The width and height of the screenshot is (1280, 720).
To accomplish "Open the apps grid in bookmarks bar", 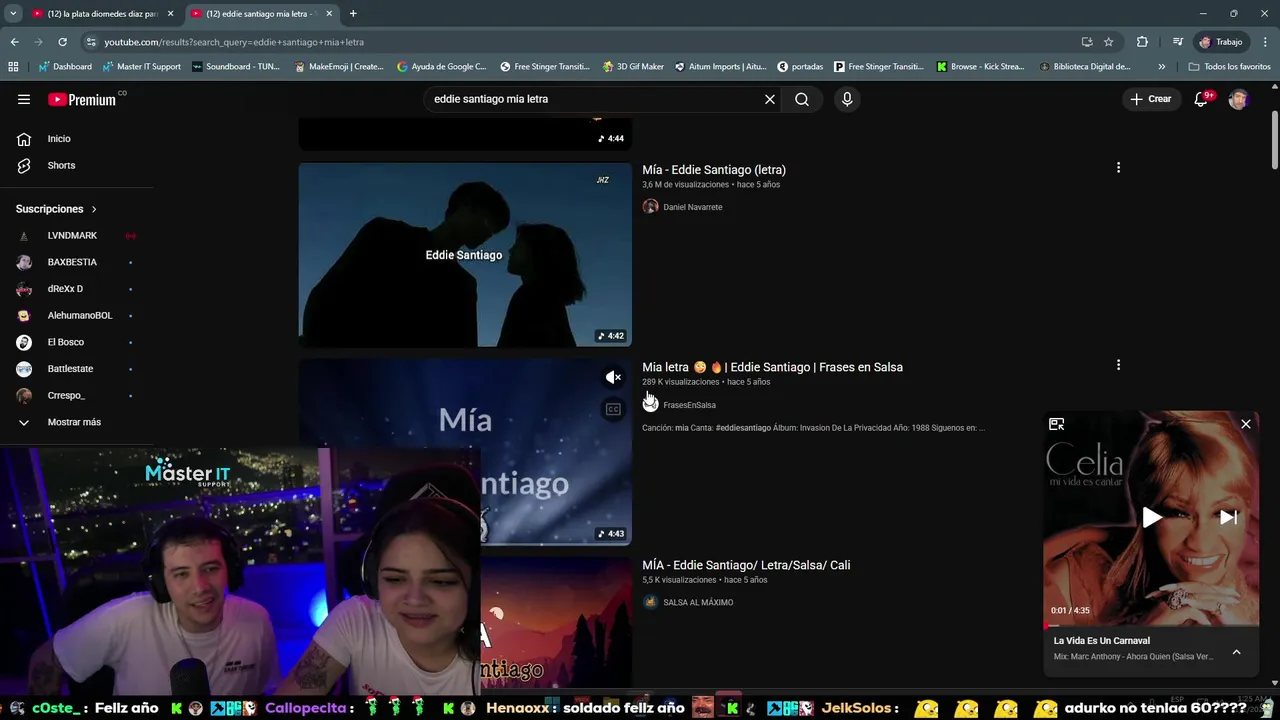I will 13,67.
